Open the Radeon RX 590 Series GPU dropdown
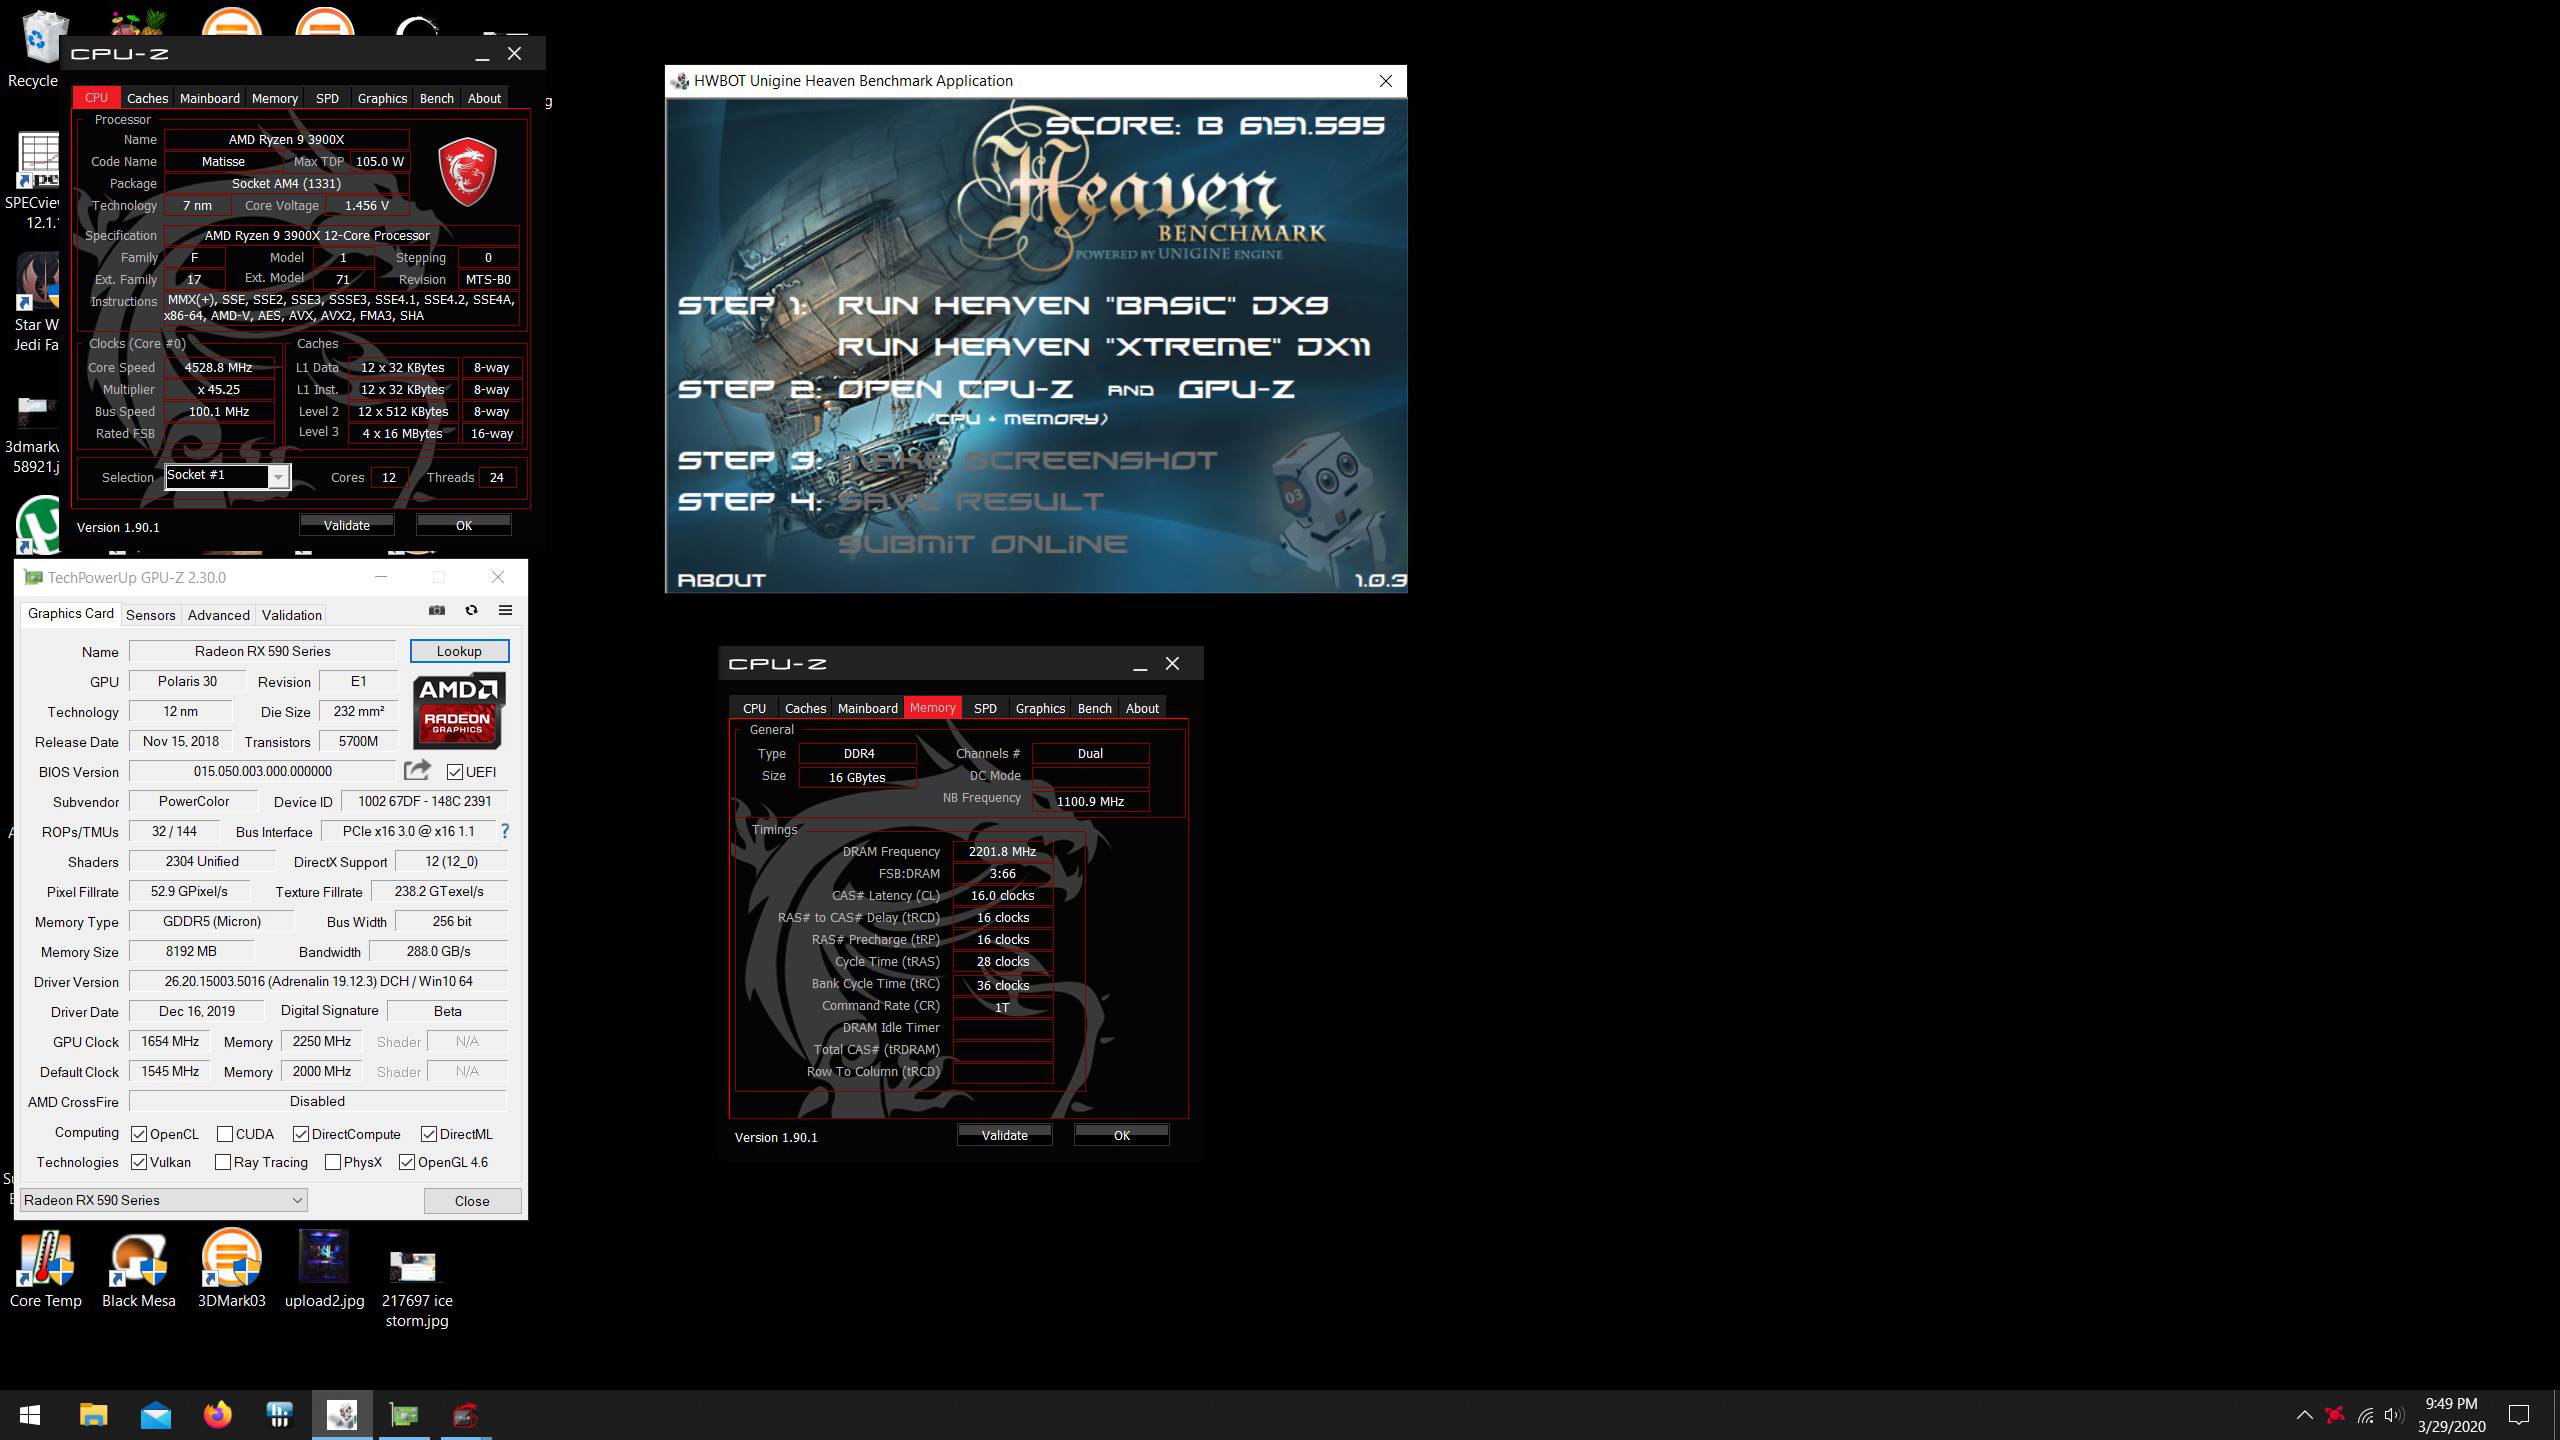Screen dimensions: 2560x1440 pyautogui.click(x=163, y=1200)
